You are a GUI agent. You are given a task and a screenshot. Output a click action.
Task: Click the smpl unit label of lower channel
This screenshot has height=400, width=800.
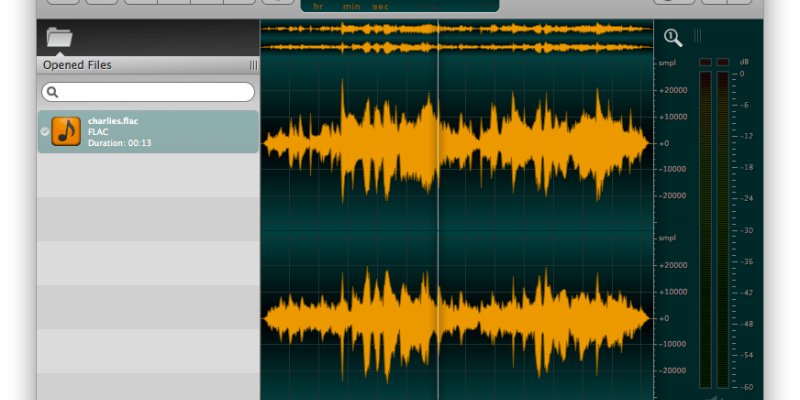668,239
